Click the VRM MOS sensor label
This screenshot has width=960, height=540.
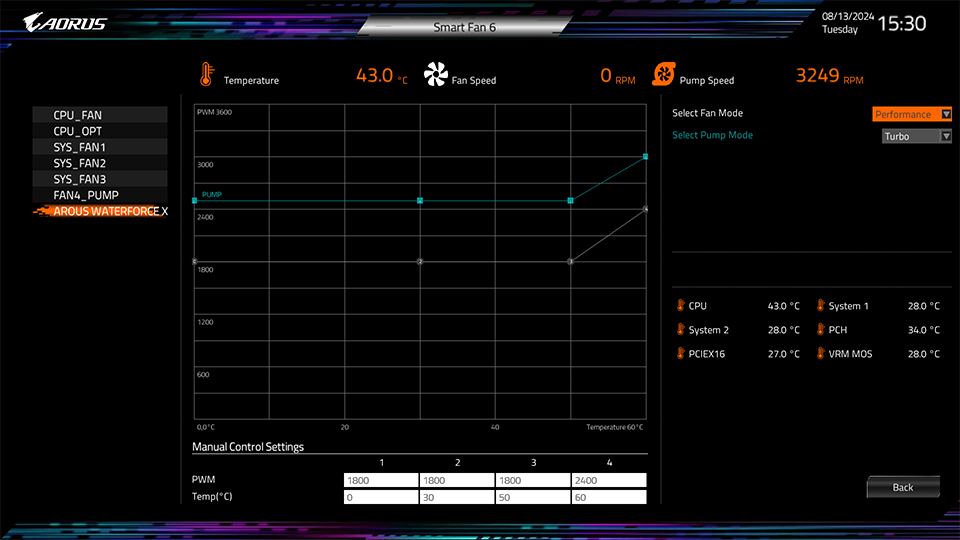(850, 353)
